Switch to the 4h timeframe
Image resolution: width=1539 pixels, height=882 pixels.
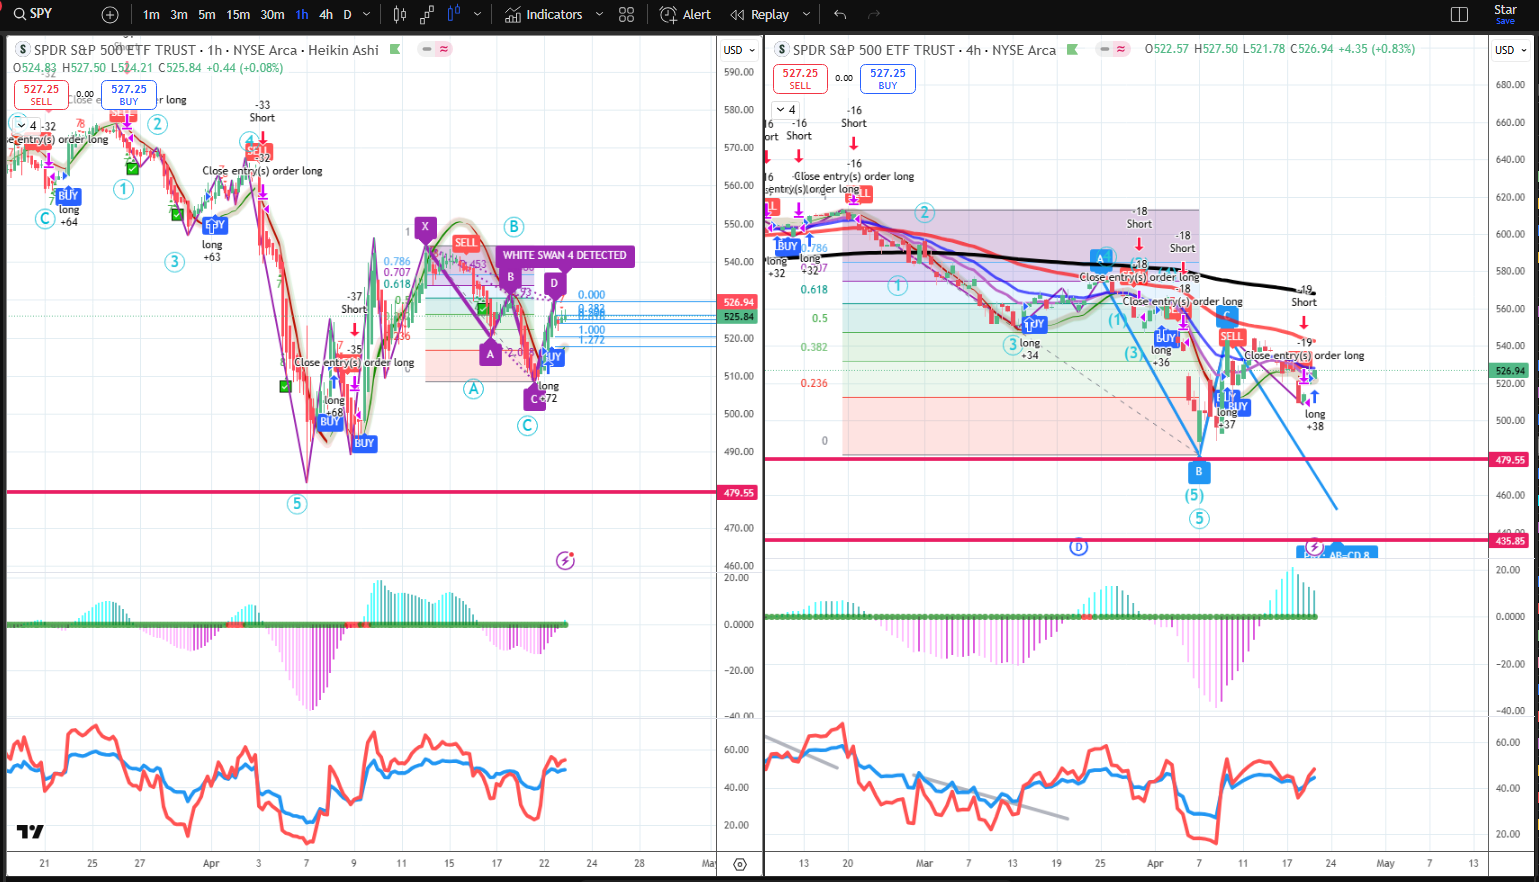[326, 15]
